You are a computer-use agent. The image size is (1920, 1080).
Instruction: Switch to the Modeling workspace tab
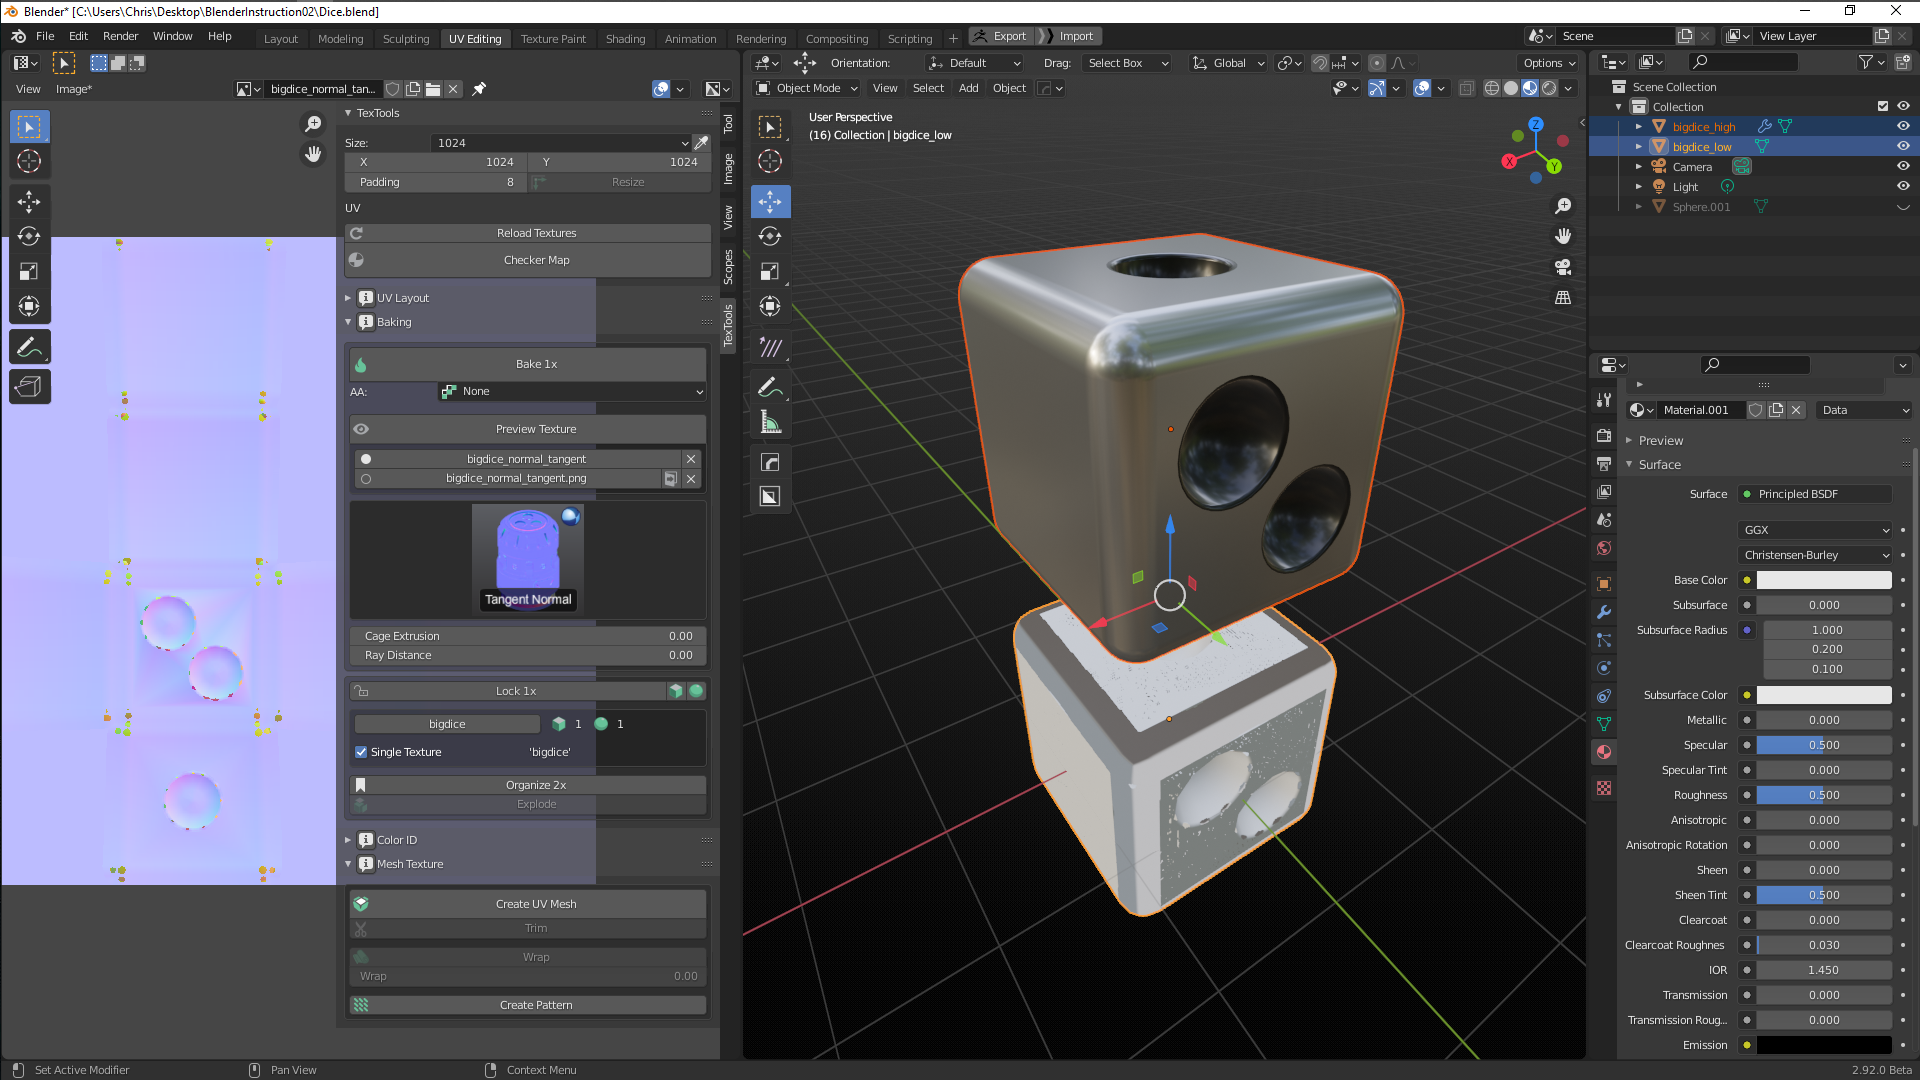click(x=340, y=39)
